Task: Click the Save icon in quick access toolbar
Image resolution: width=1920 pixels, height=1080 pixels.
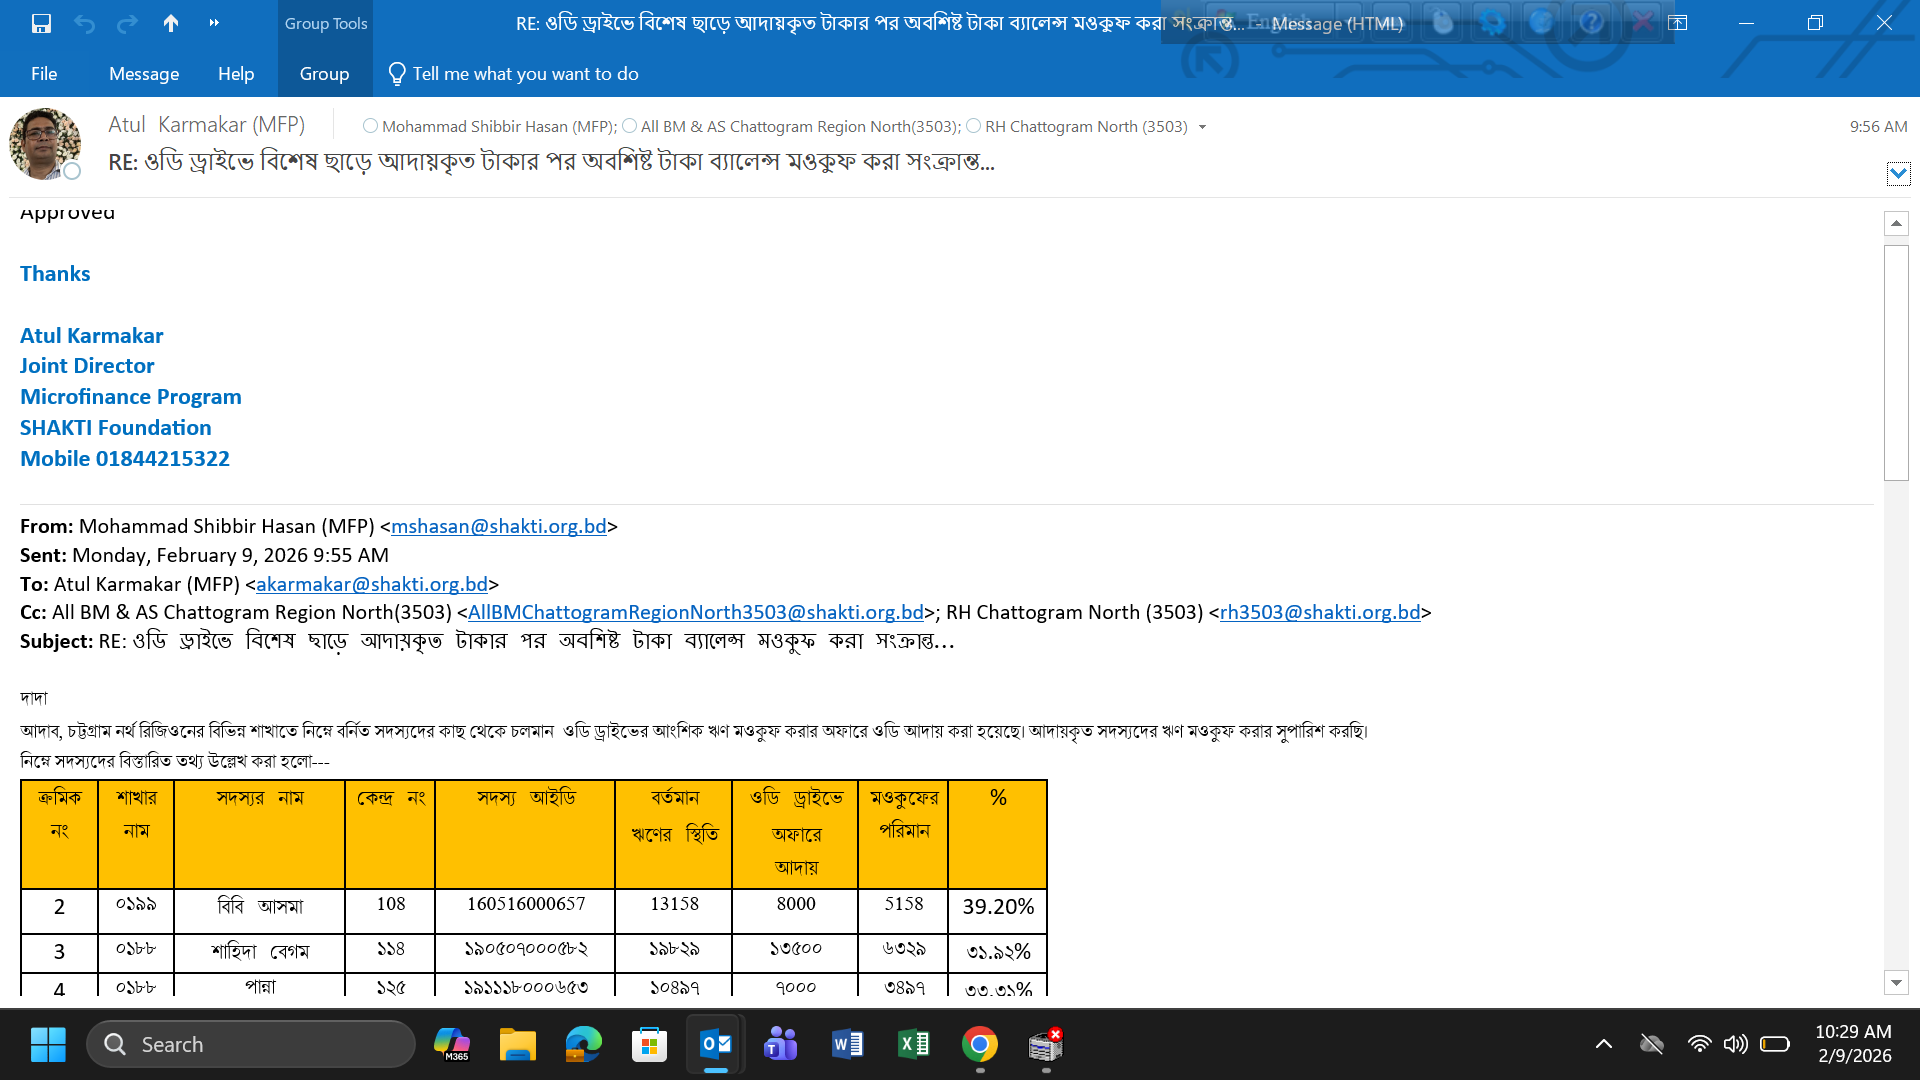Action: (x=41, y=23)
